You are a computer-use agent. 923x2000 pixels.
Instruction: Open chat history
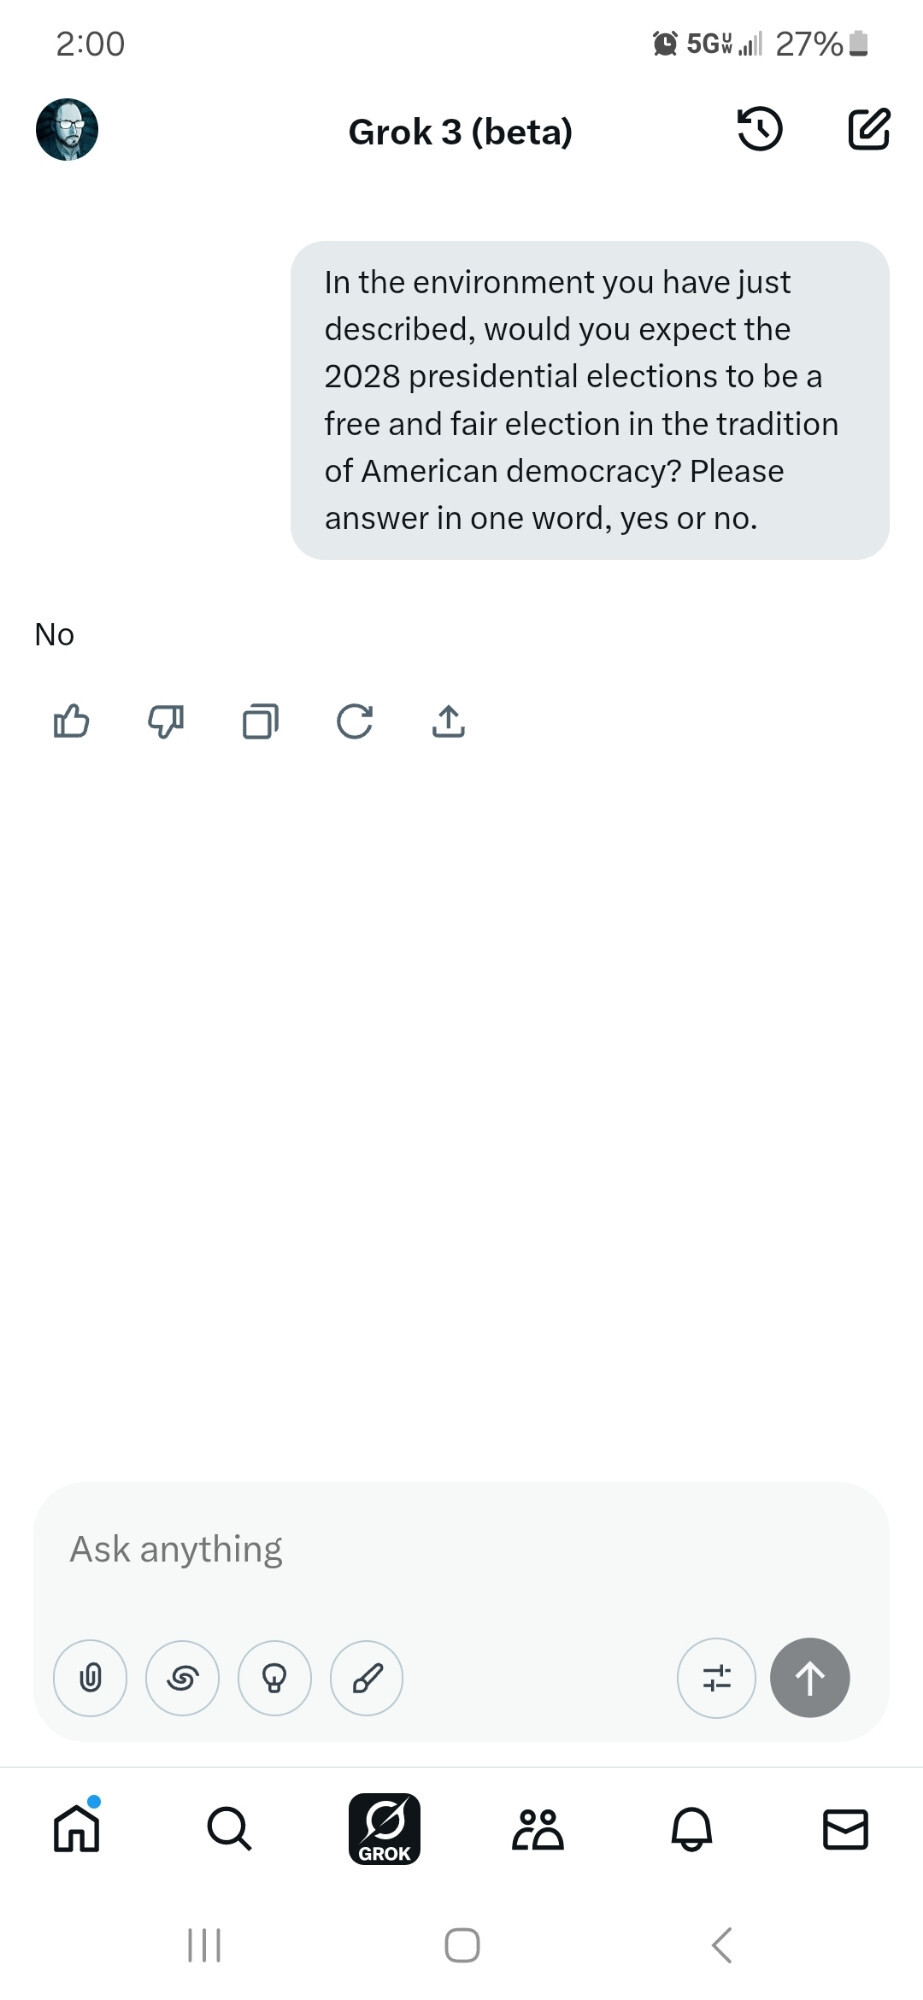[760, 130]
